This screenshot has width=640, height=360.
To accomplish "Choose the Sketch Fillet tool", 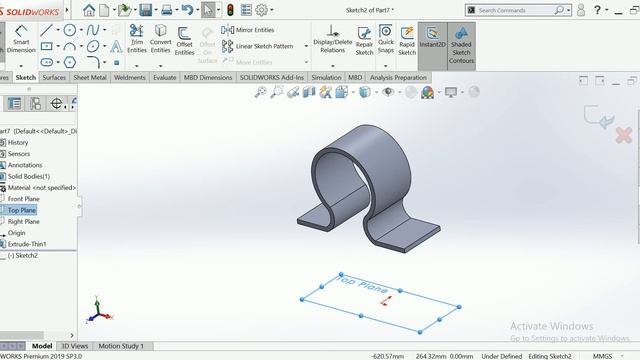I will click(93, 62).
